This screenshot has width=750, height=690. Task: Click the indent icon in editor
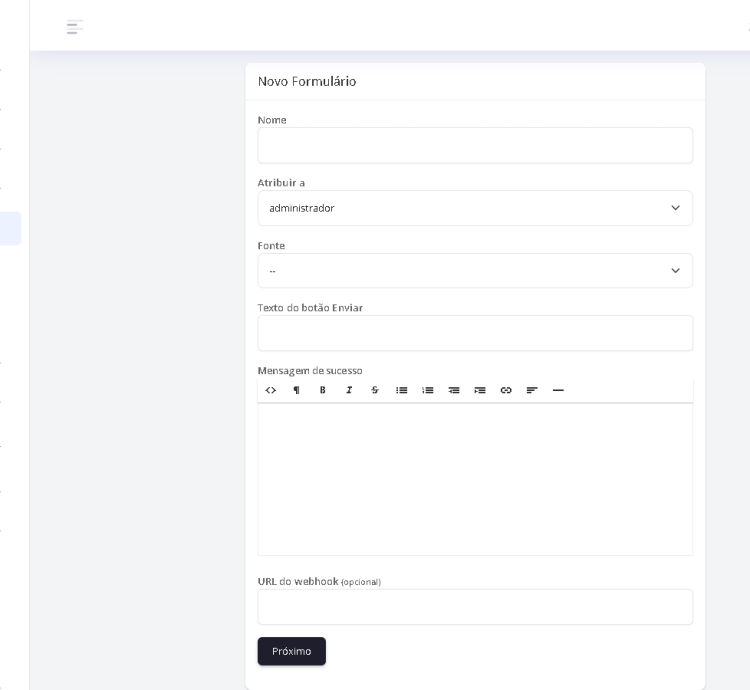click(x=480, y=390)
